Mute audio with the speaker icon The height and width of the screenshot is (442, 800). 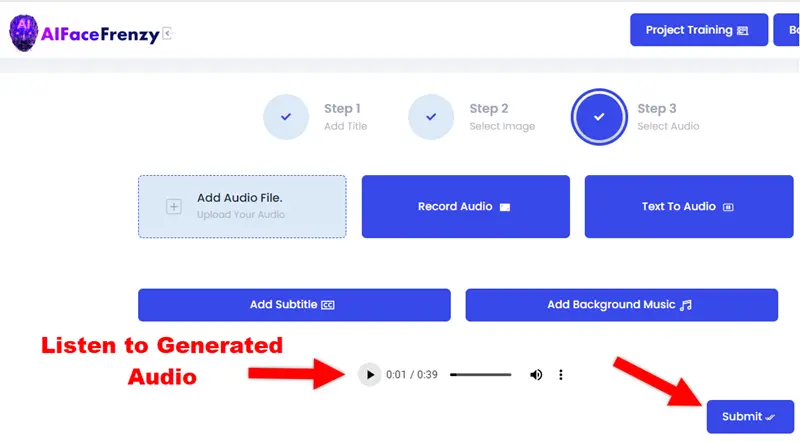click(536, 375)
